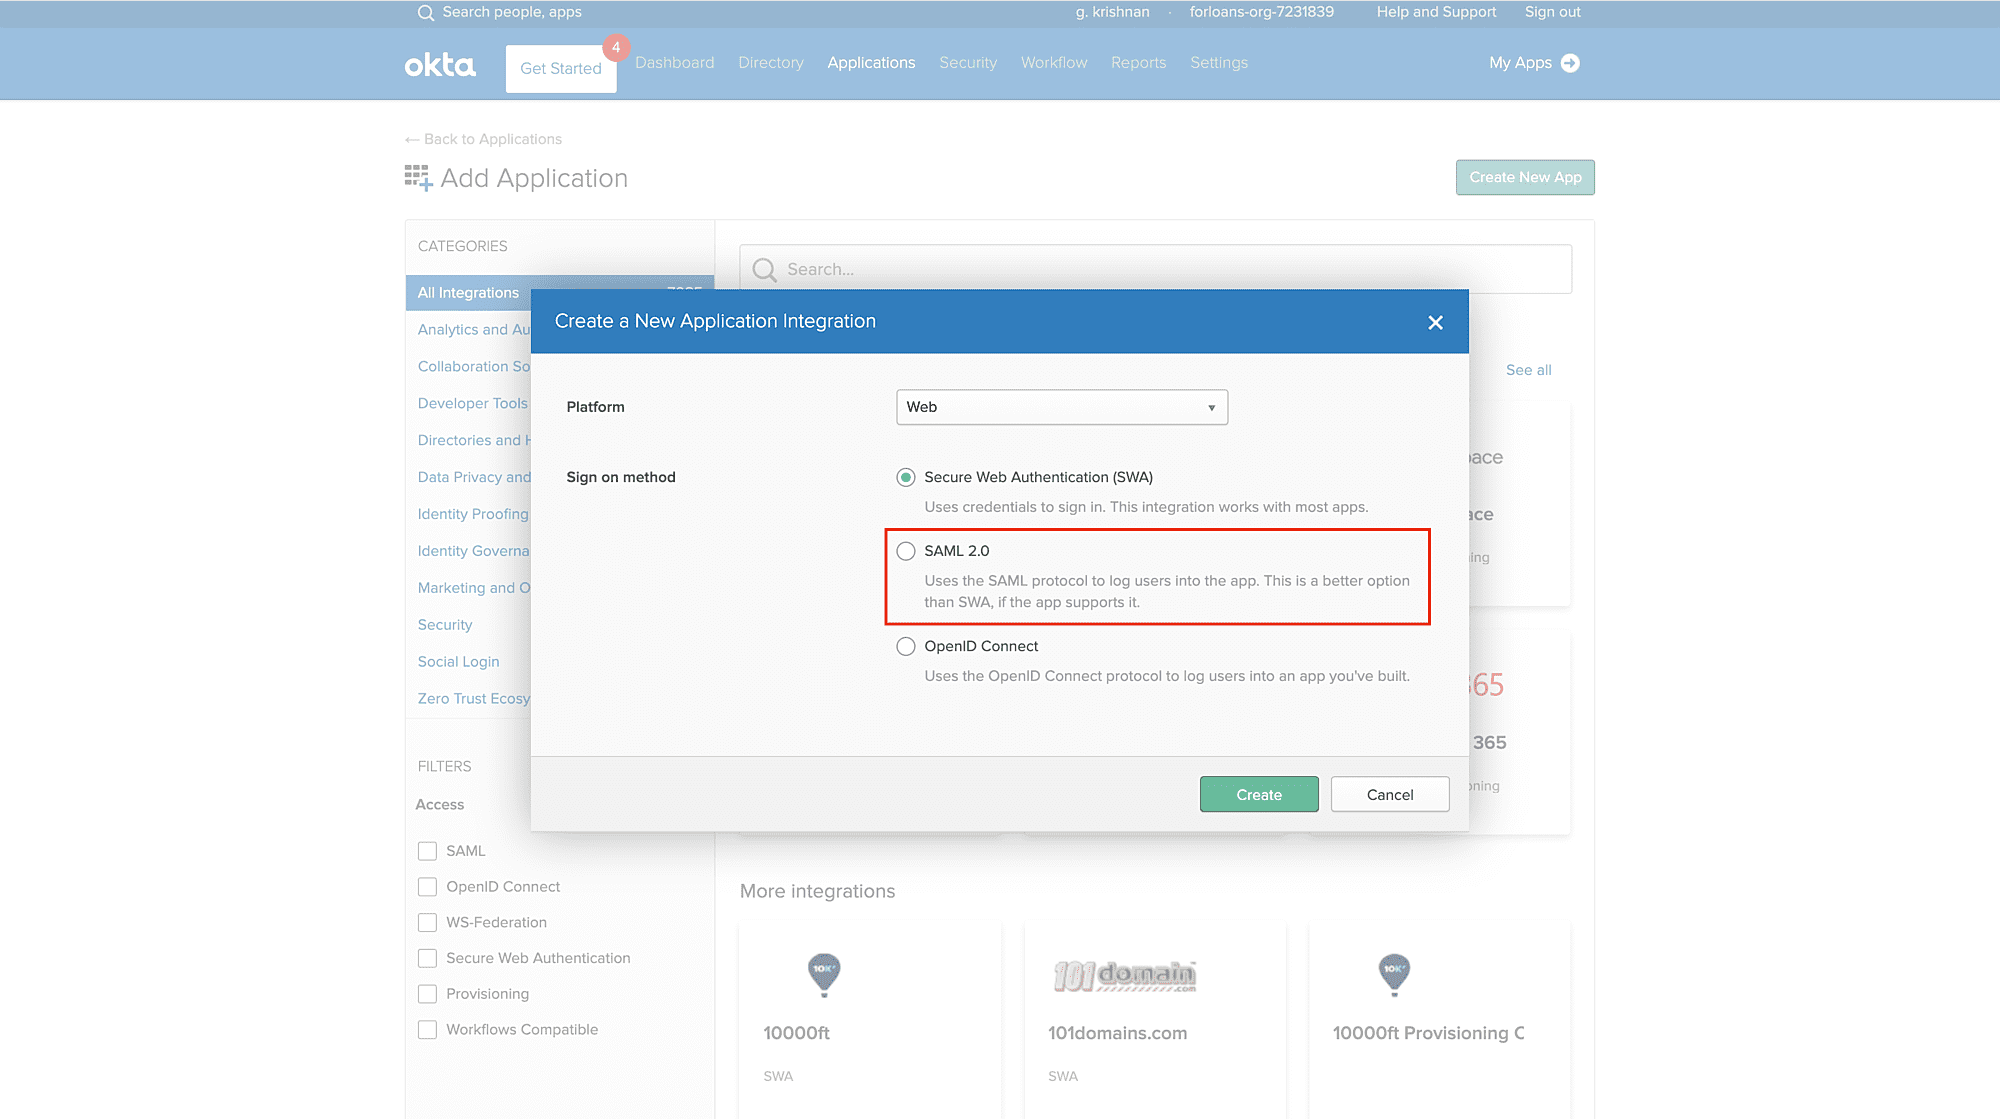Screen dimensions: 2000x1119
Task: Click the search magnifier icon in top bar
Action: click(x=425, y=13)
